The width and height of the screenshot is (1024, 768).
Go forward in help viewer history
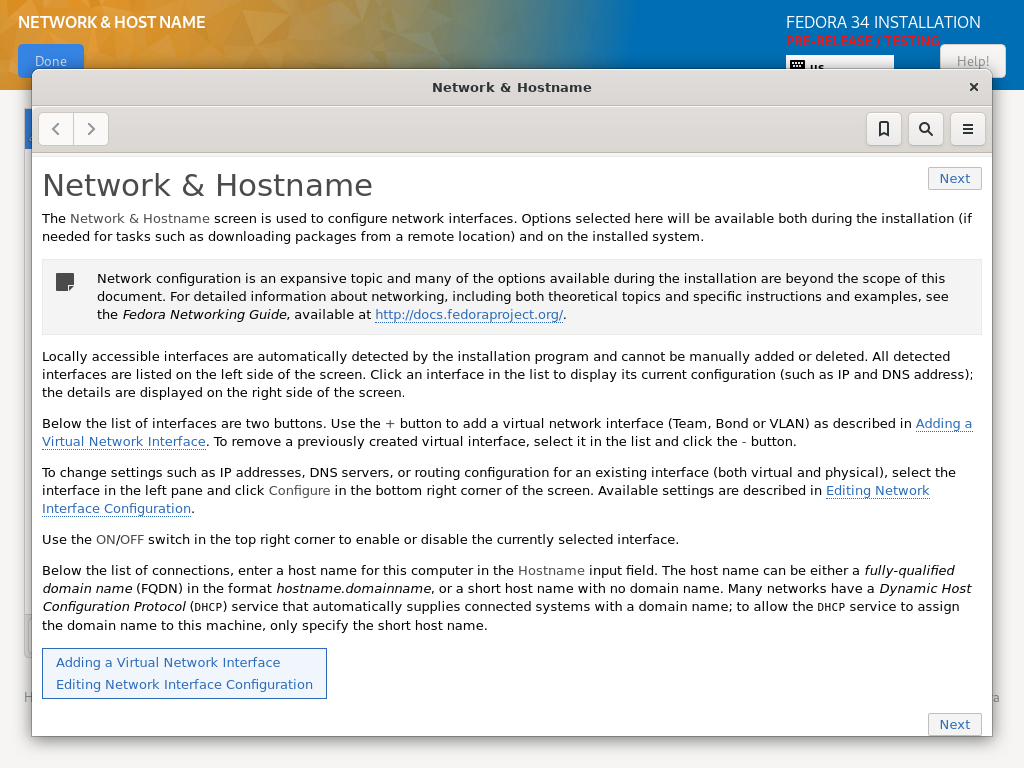[x=91, y=129]
